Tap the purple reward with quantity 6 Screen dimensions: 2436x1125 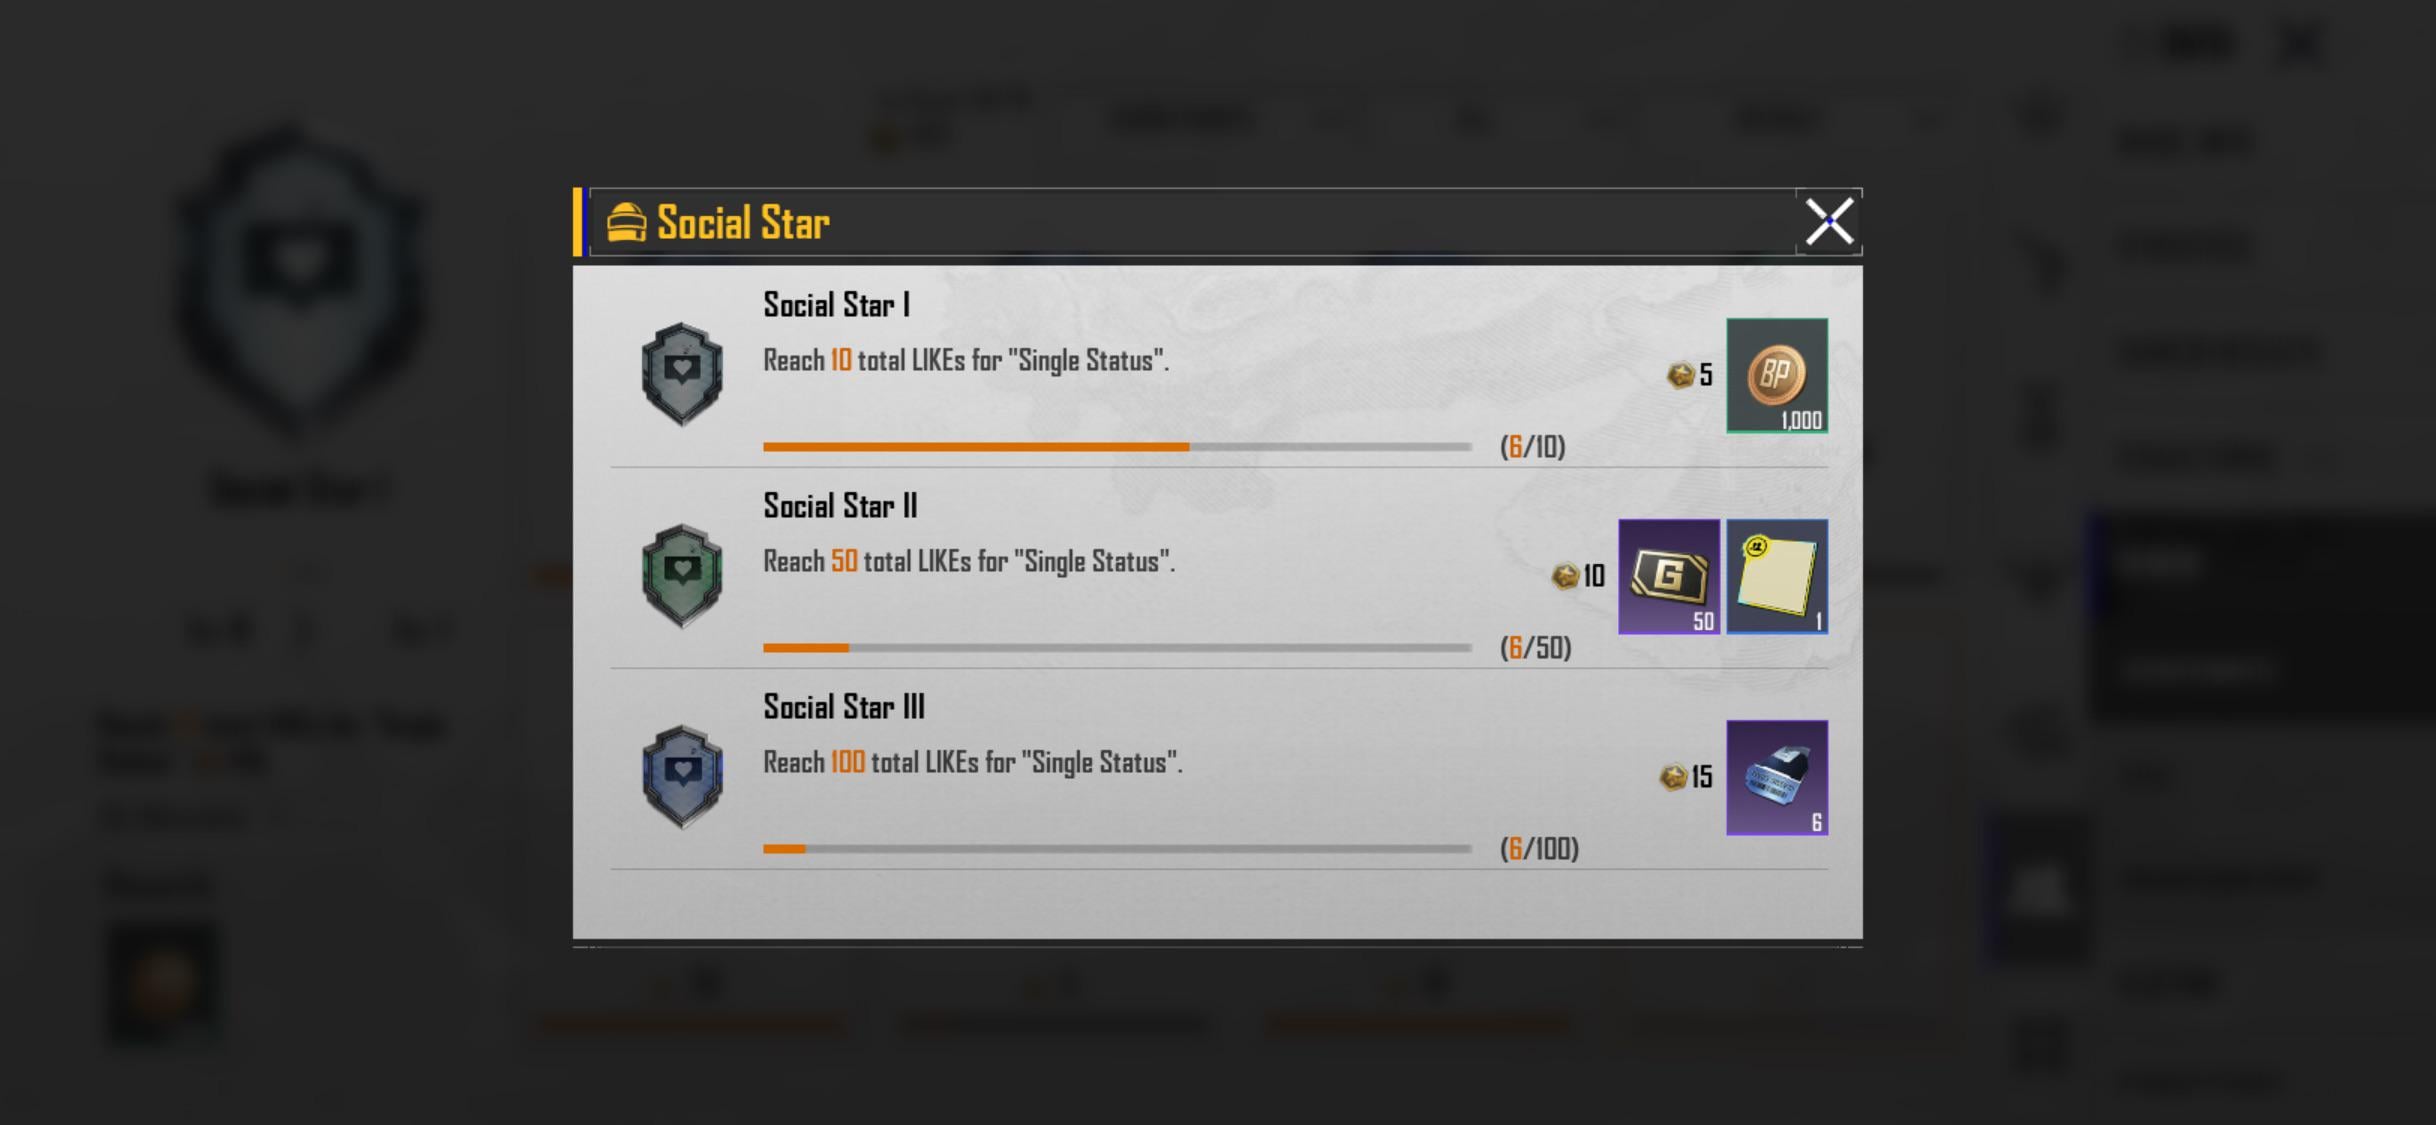pyautogui.click(x=1776, y=777)
